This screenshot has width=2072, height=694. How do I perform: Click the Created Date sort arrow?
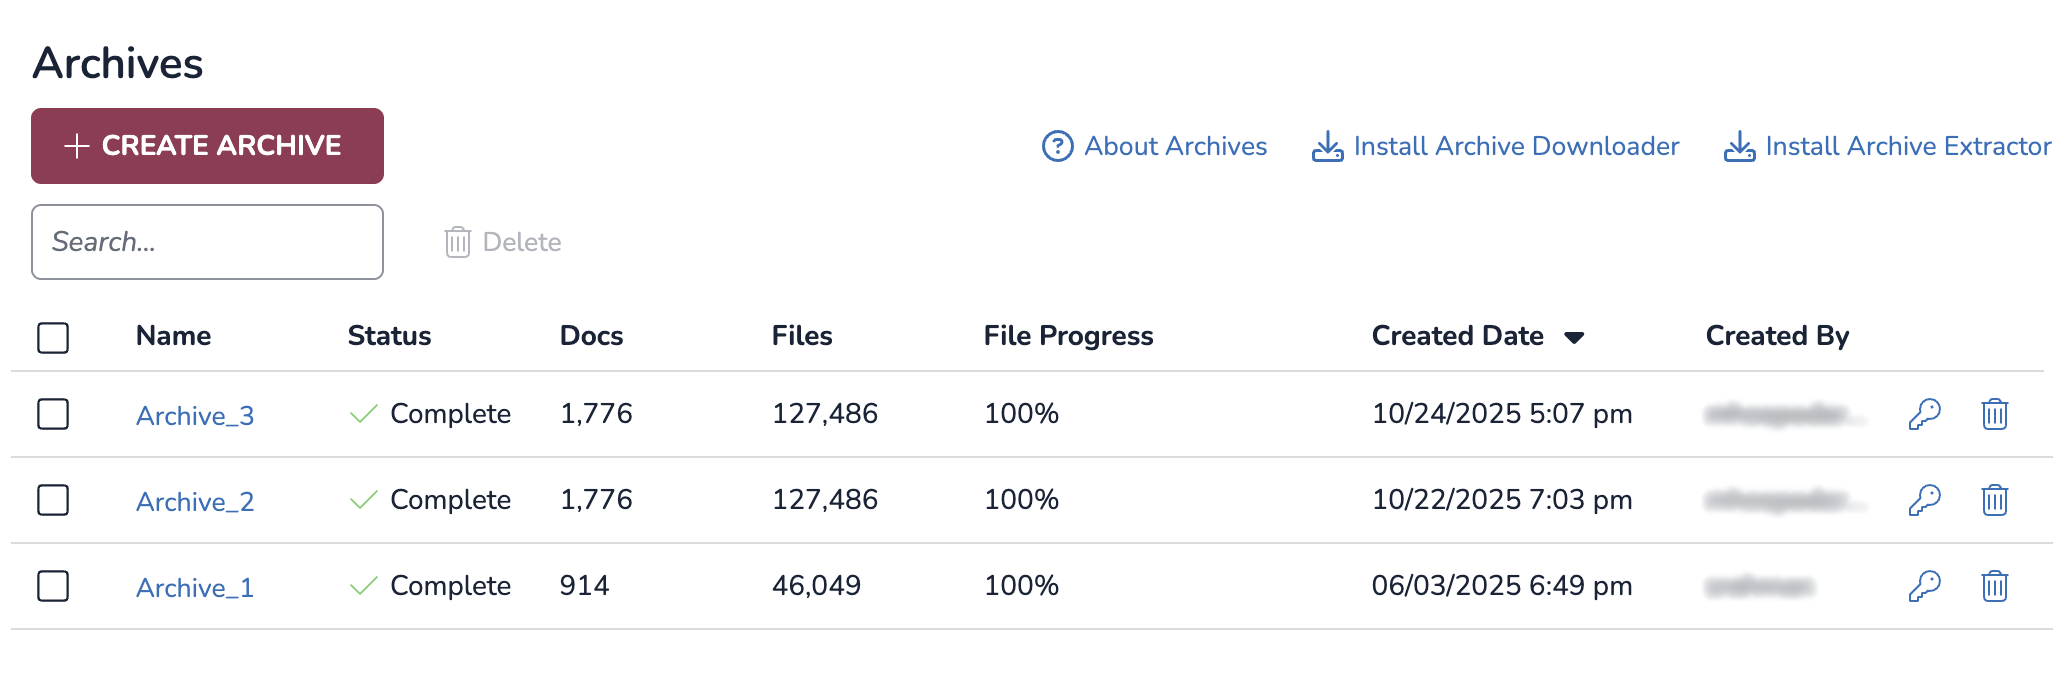[x=1574, y=338]
